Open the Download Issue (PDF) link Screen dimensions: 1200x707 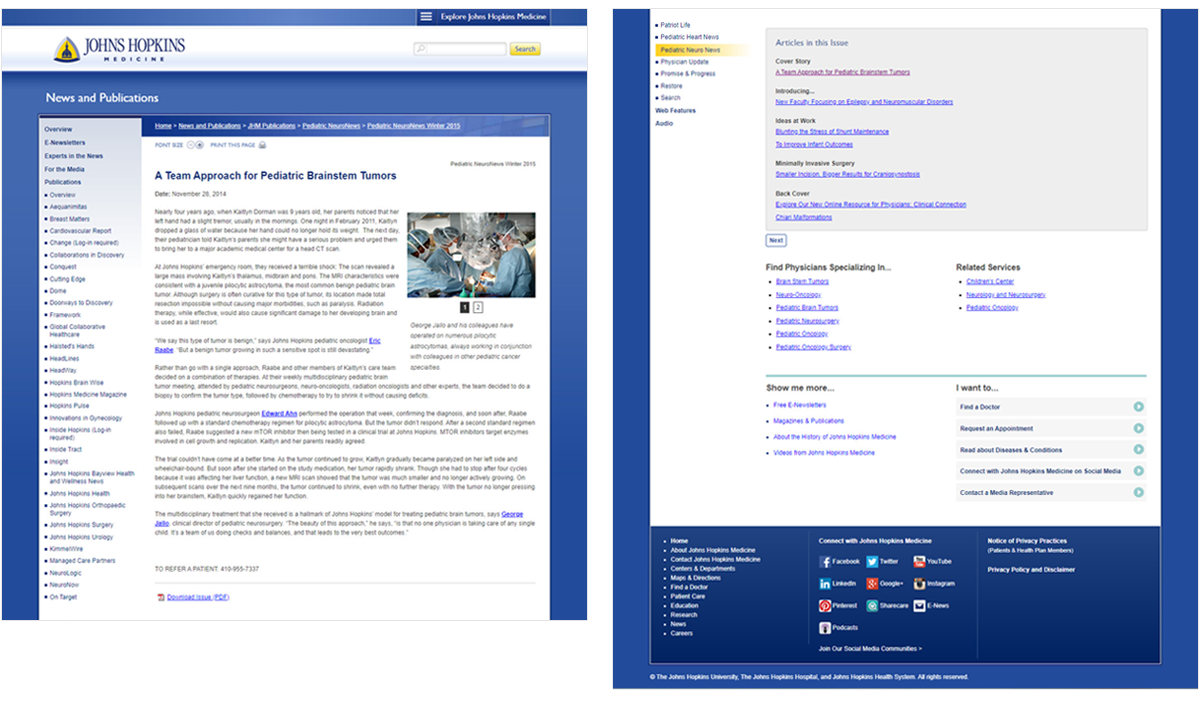tap(198, 597)
